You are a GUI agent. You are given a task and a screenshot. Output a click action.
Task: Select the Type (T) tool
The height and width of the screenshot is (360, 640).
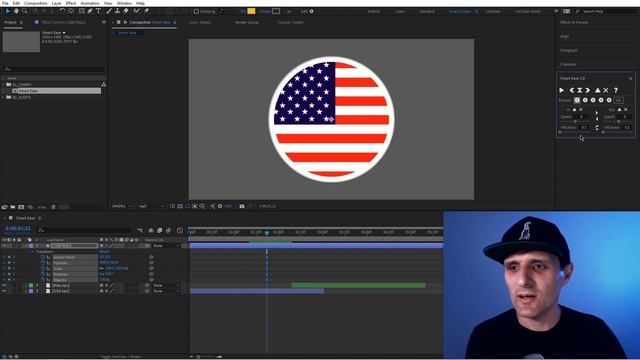click(98, 11)
